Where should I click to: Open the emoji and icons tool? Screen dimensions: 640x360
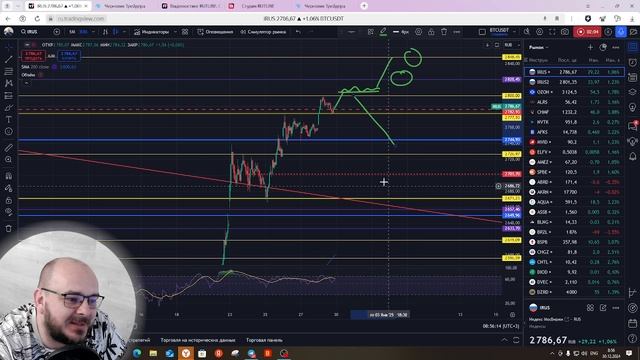pyautogui.click(x=9, y=131)
